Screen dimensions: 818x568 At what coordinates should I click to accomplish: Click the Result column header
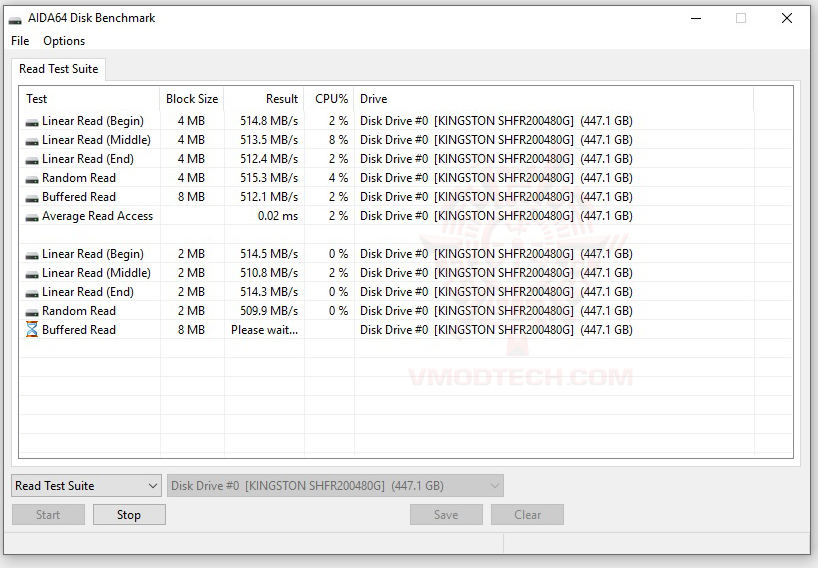[x=264, y=99]
